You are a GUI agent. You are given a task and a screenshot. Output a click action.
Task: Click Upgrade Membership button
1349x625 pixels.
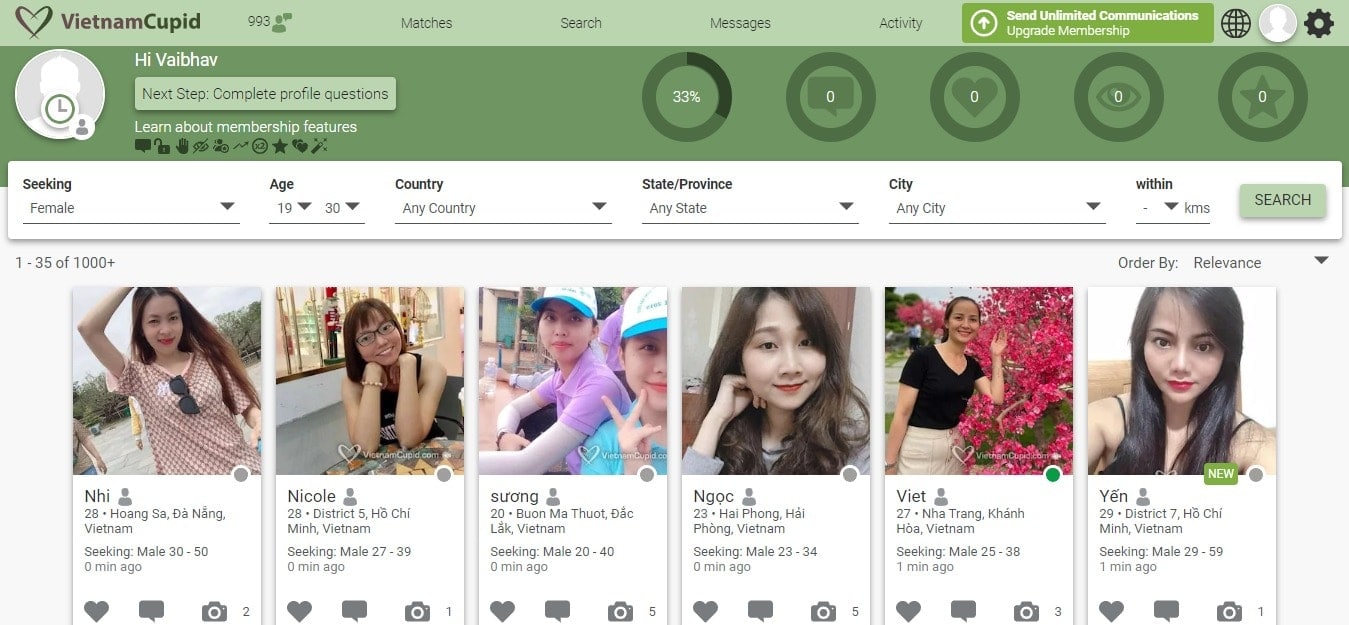pyautogui.click(x=1087, y=23)
